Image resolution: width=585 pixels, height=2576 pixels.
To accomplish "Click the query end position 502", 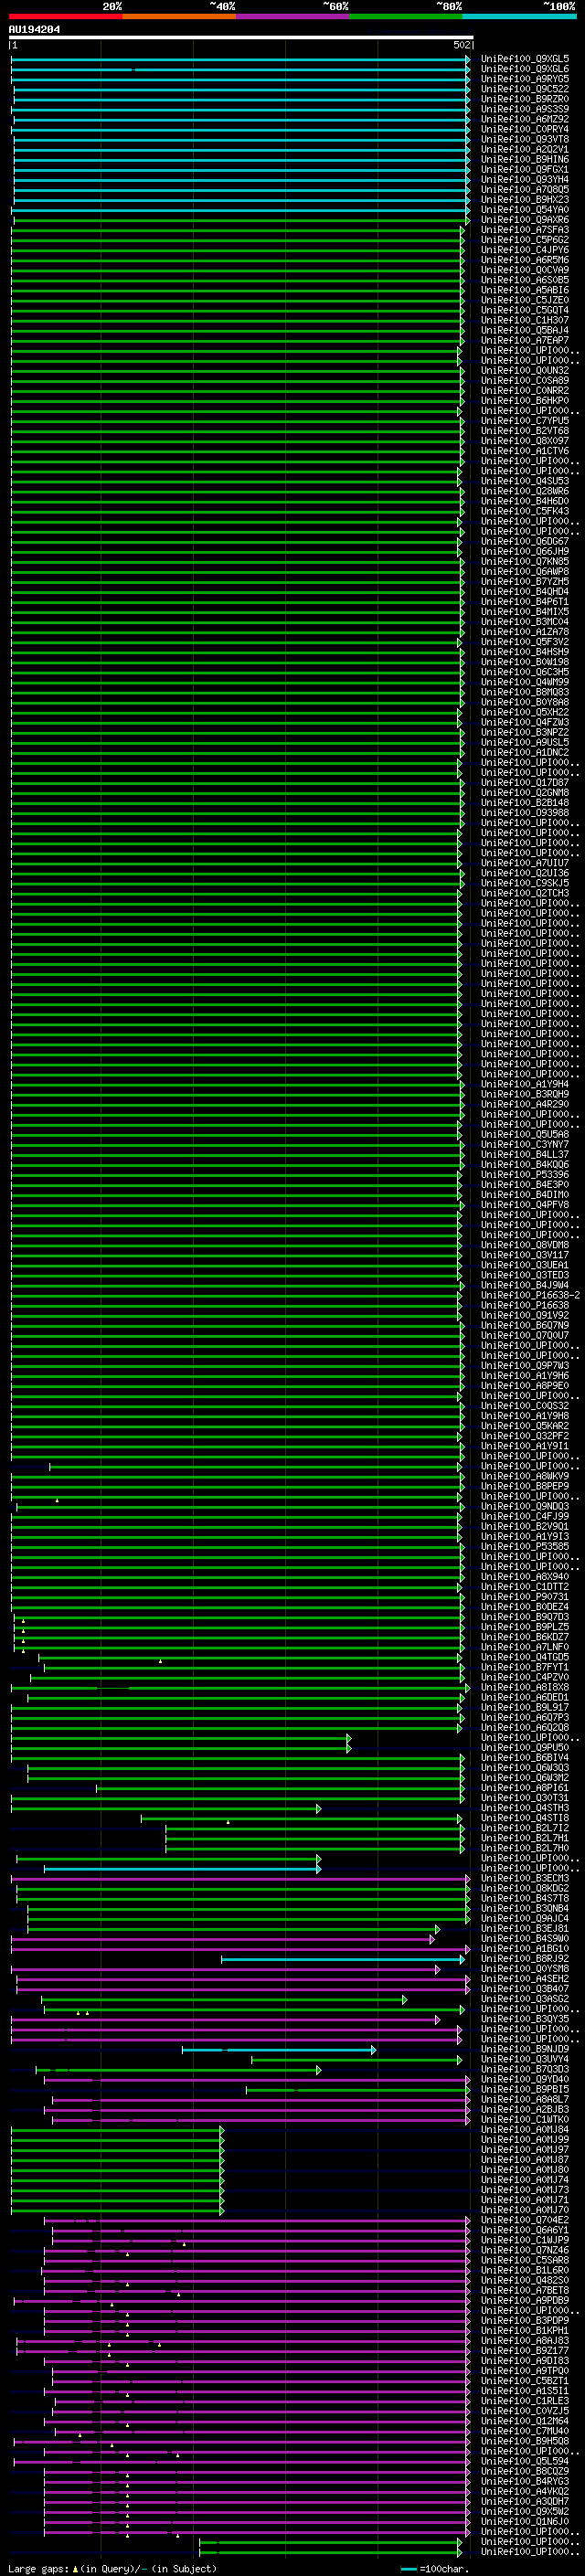I will (x=462, y=45).
